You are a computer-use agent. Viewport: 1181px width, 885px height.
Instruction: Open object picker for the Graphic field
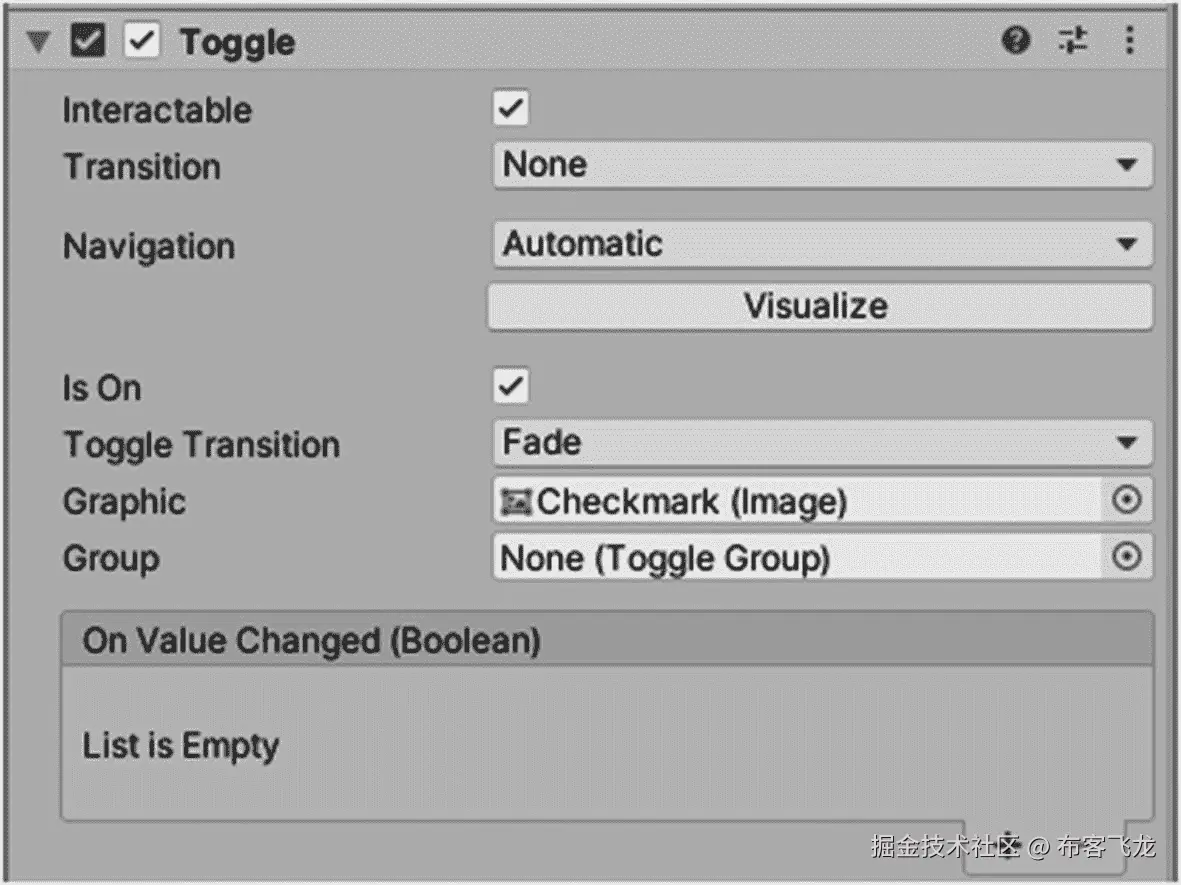pos(1127,499)
